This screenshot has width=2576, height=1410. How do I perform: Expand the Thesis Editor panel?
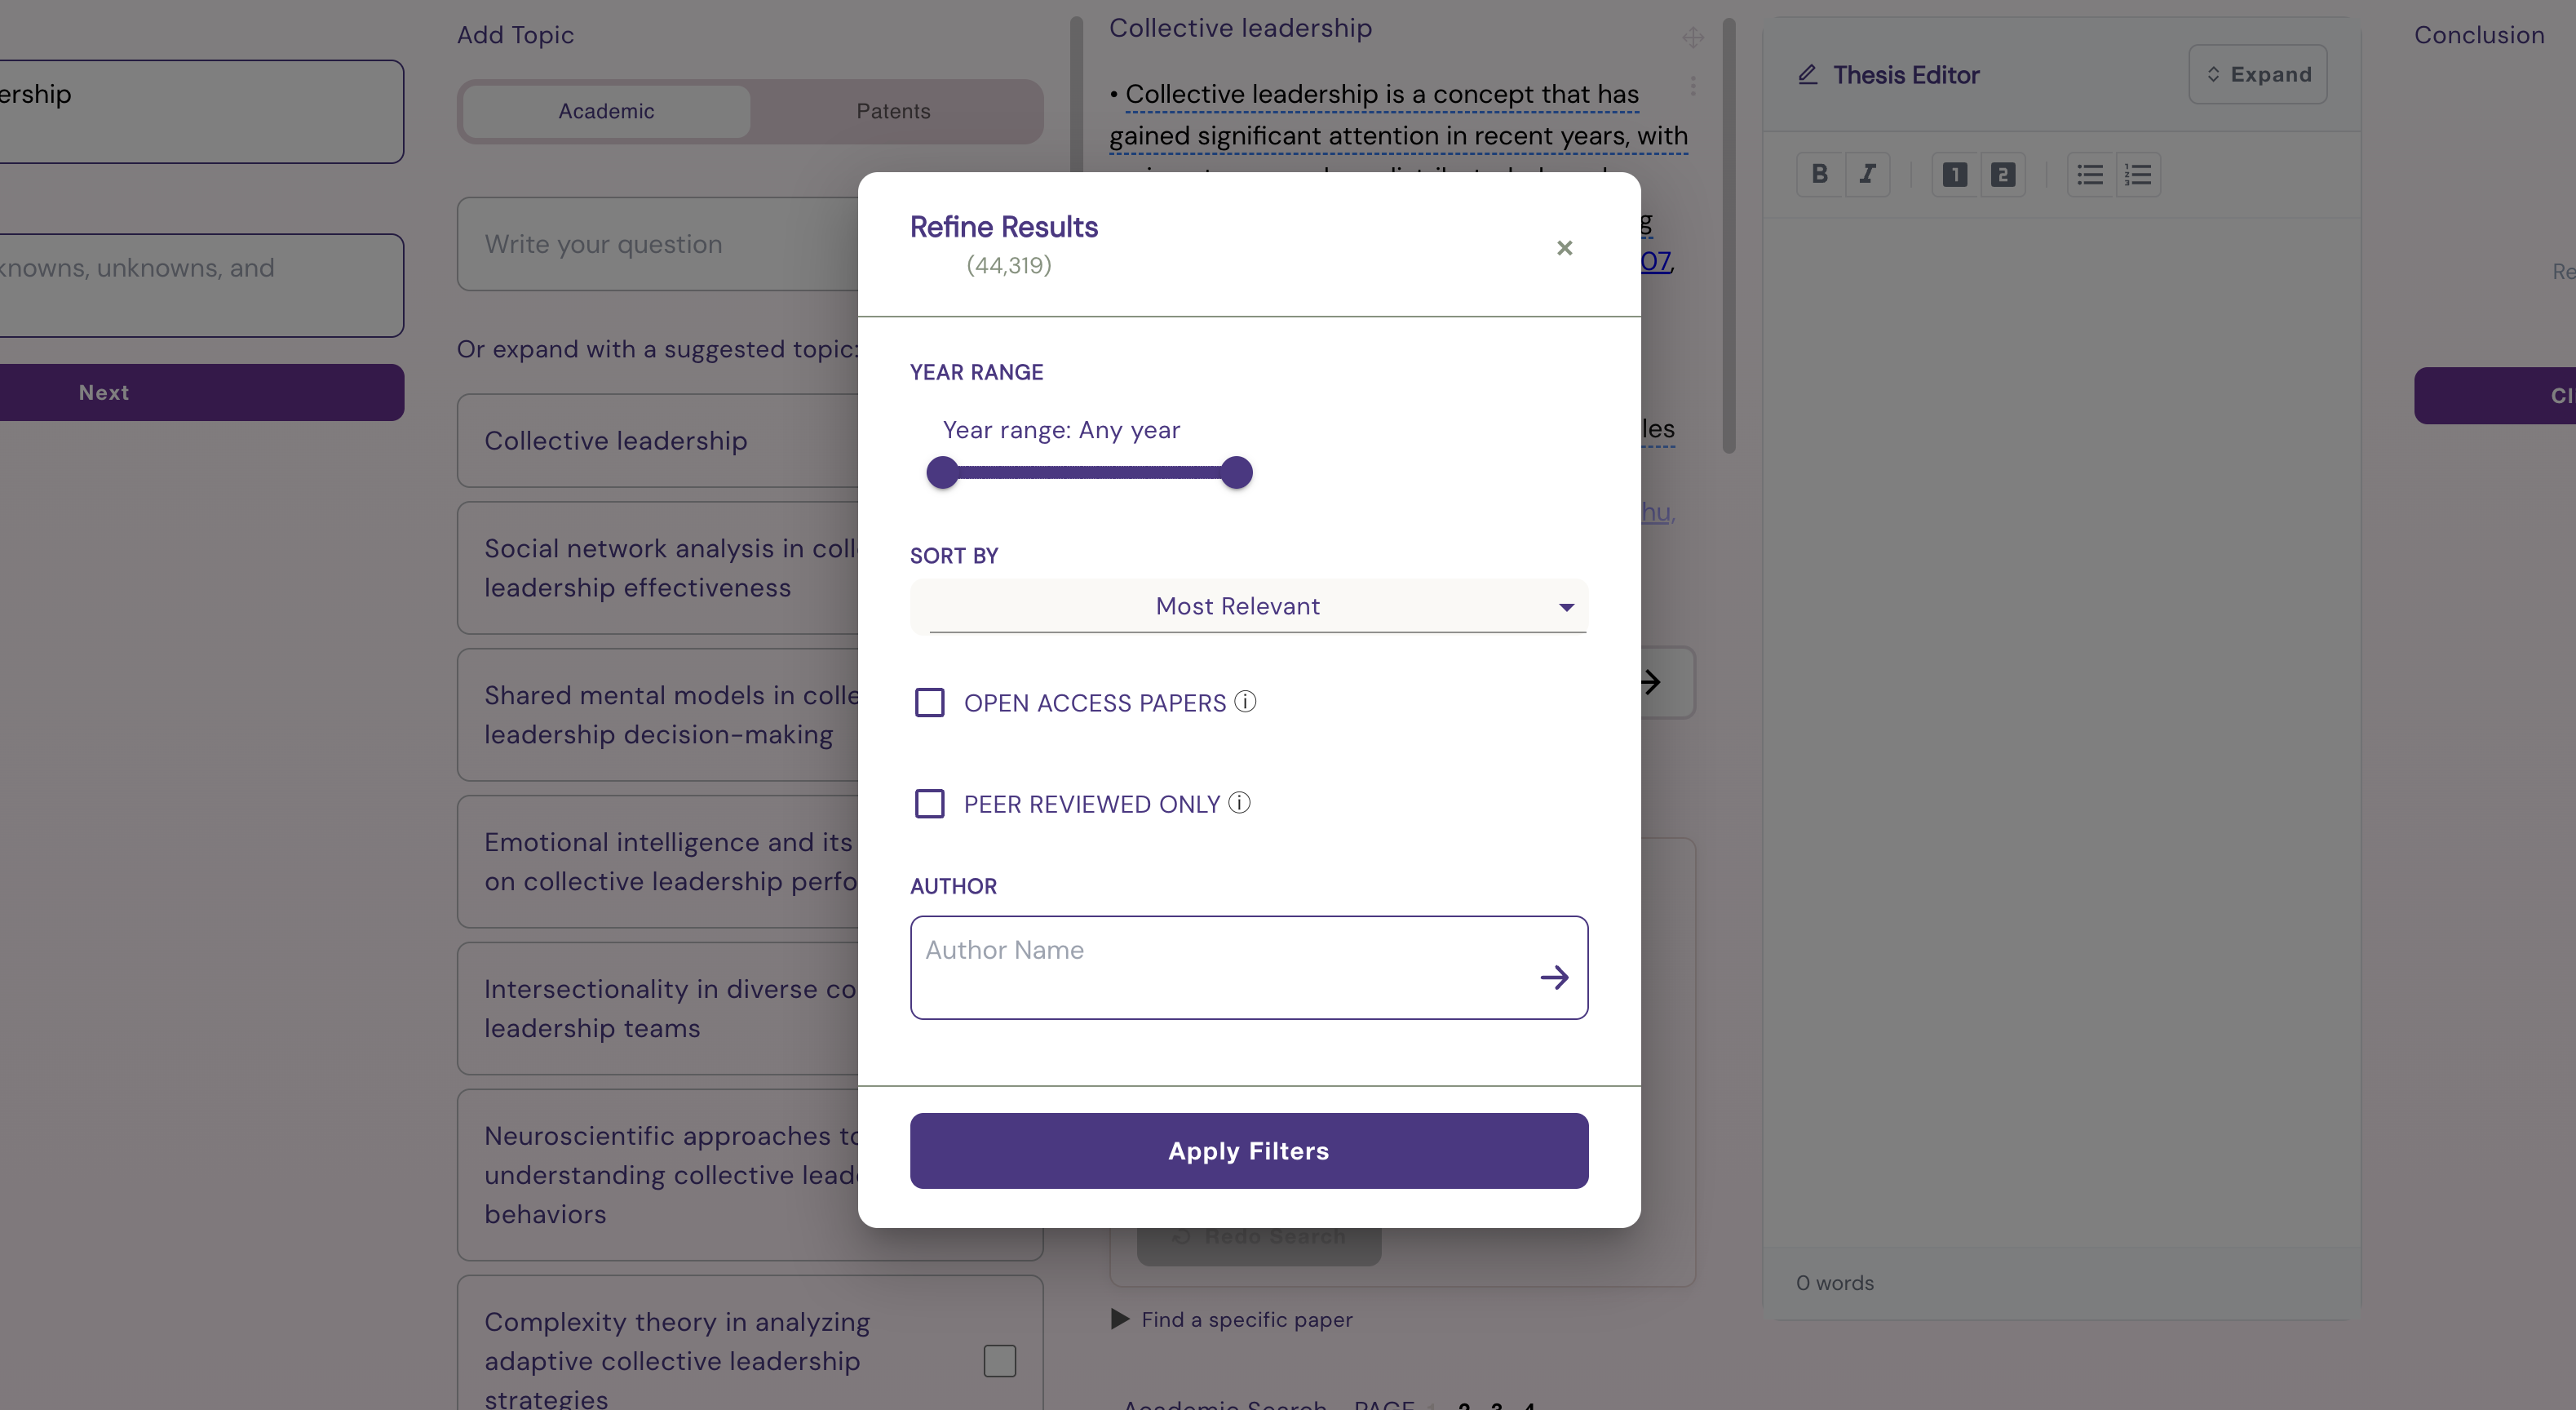pyautogui.click(x=2257, y=74)
